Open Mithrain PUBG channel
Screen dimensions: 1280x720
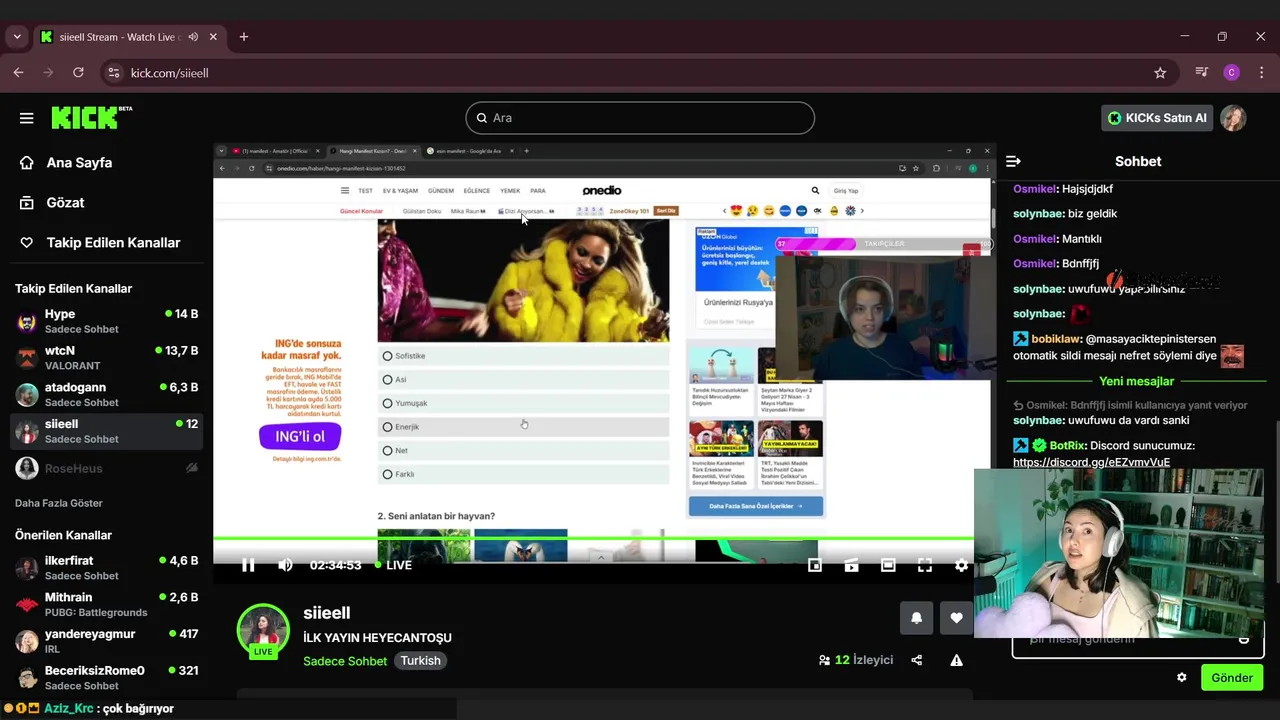coord(107,604)
